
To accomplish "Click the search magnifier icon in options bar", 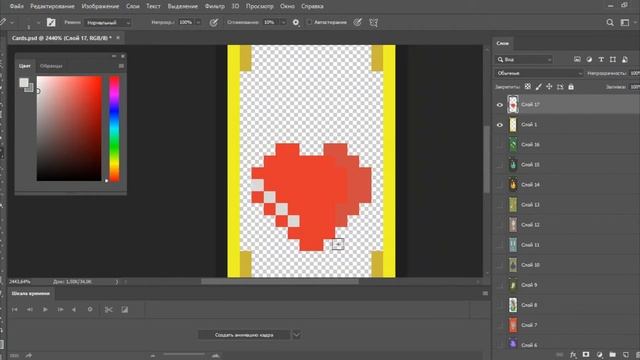I will 610,22.
